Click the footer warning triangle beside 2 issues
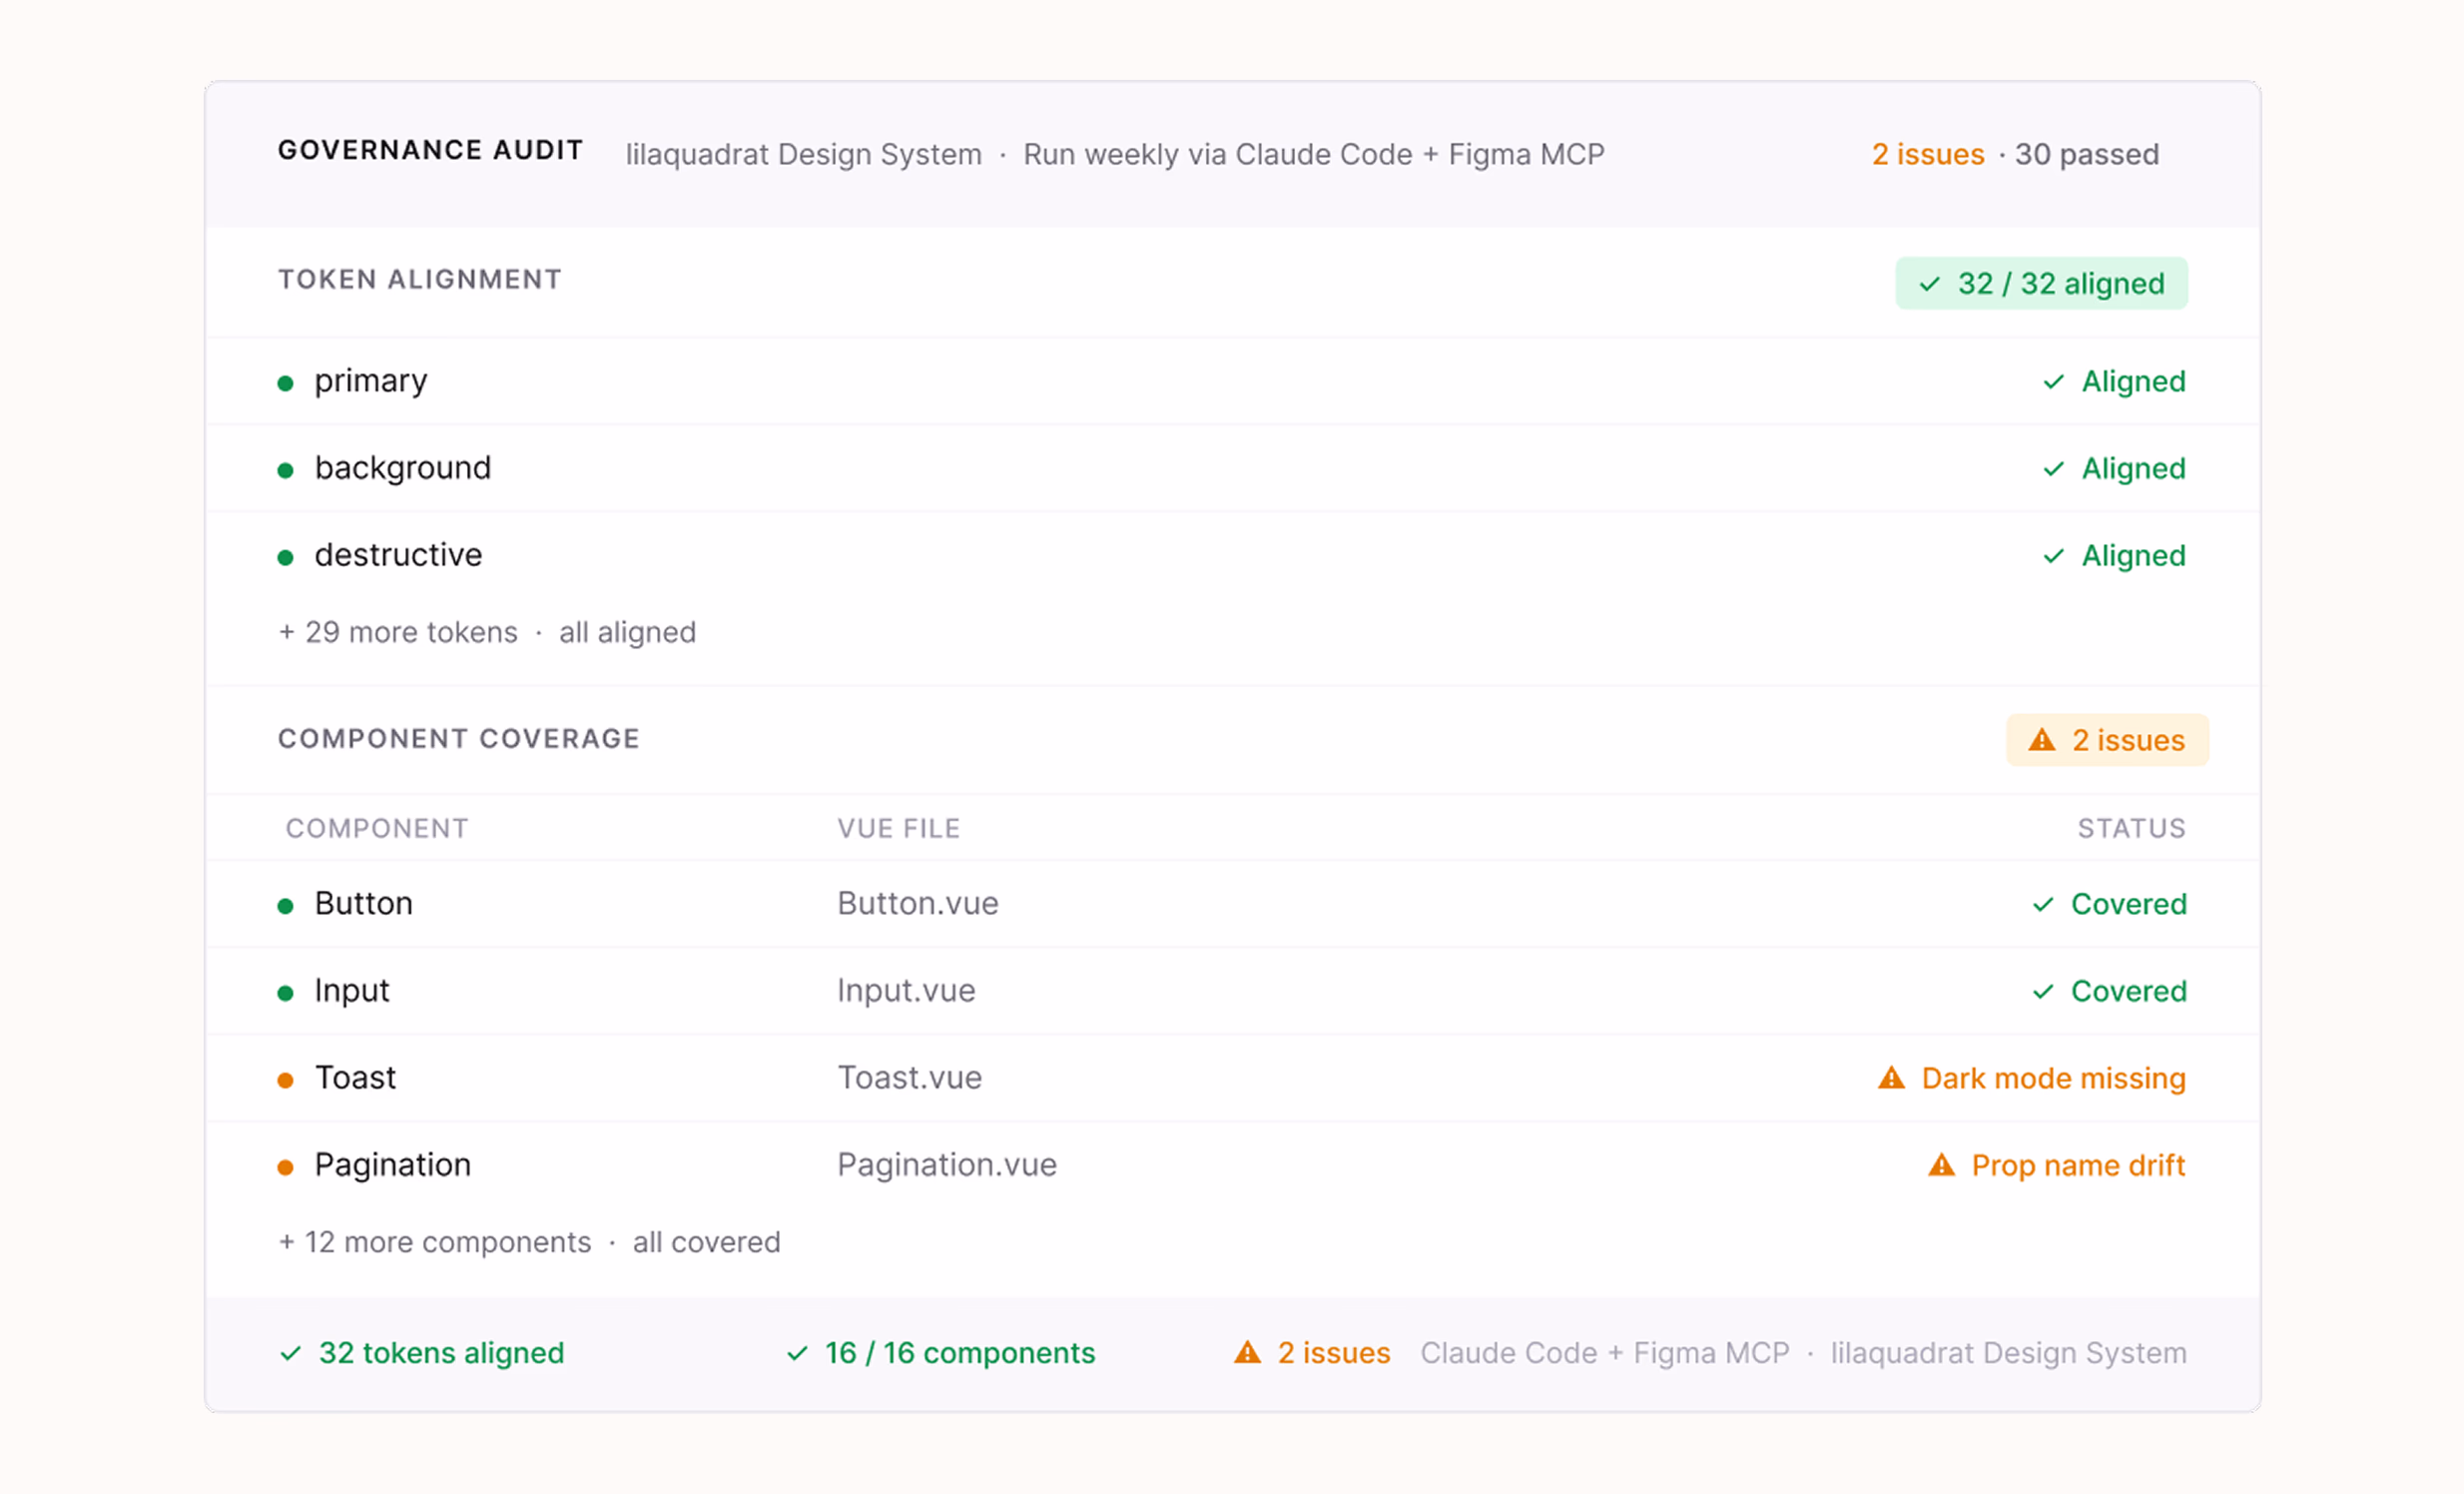The width and height of the screenshot is (2464, 1494). pyautogui.click(x=1247, y=1353)
